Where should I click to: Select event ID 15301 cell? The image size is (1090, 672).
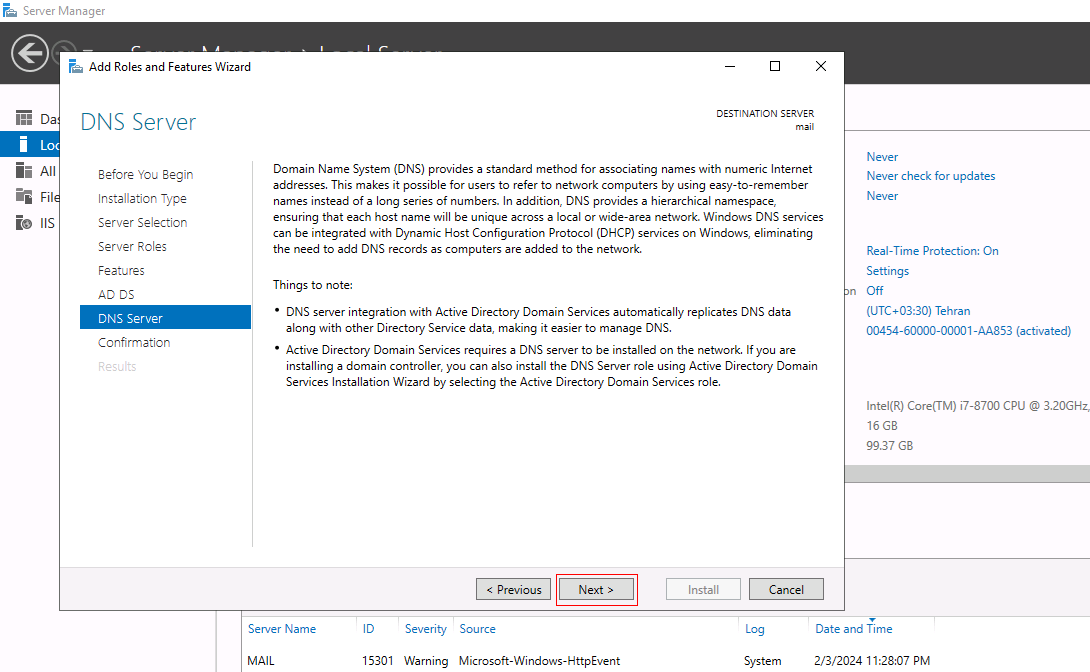click(x=377, y=661)
